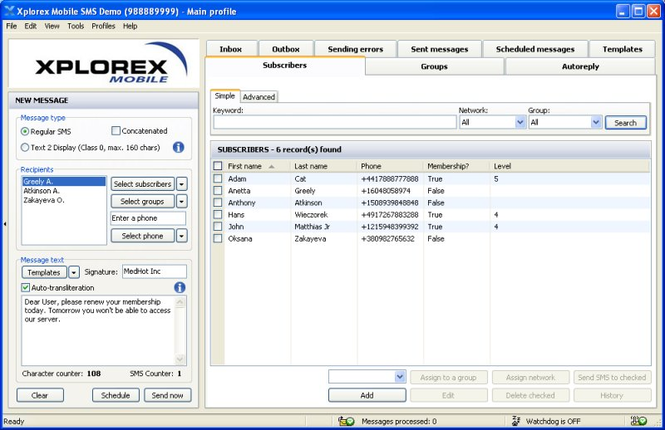Click the Xplorex Mobile logo banner
This screenshot has width=665, height=430.
point(104,64)
